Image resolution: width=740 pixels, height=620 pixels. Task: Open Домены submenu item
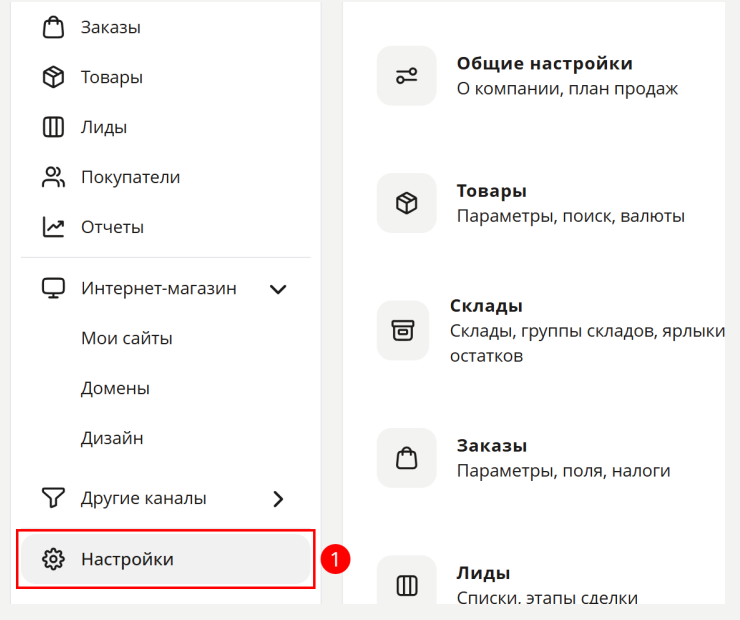[115, 388]
